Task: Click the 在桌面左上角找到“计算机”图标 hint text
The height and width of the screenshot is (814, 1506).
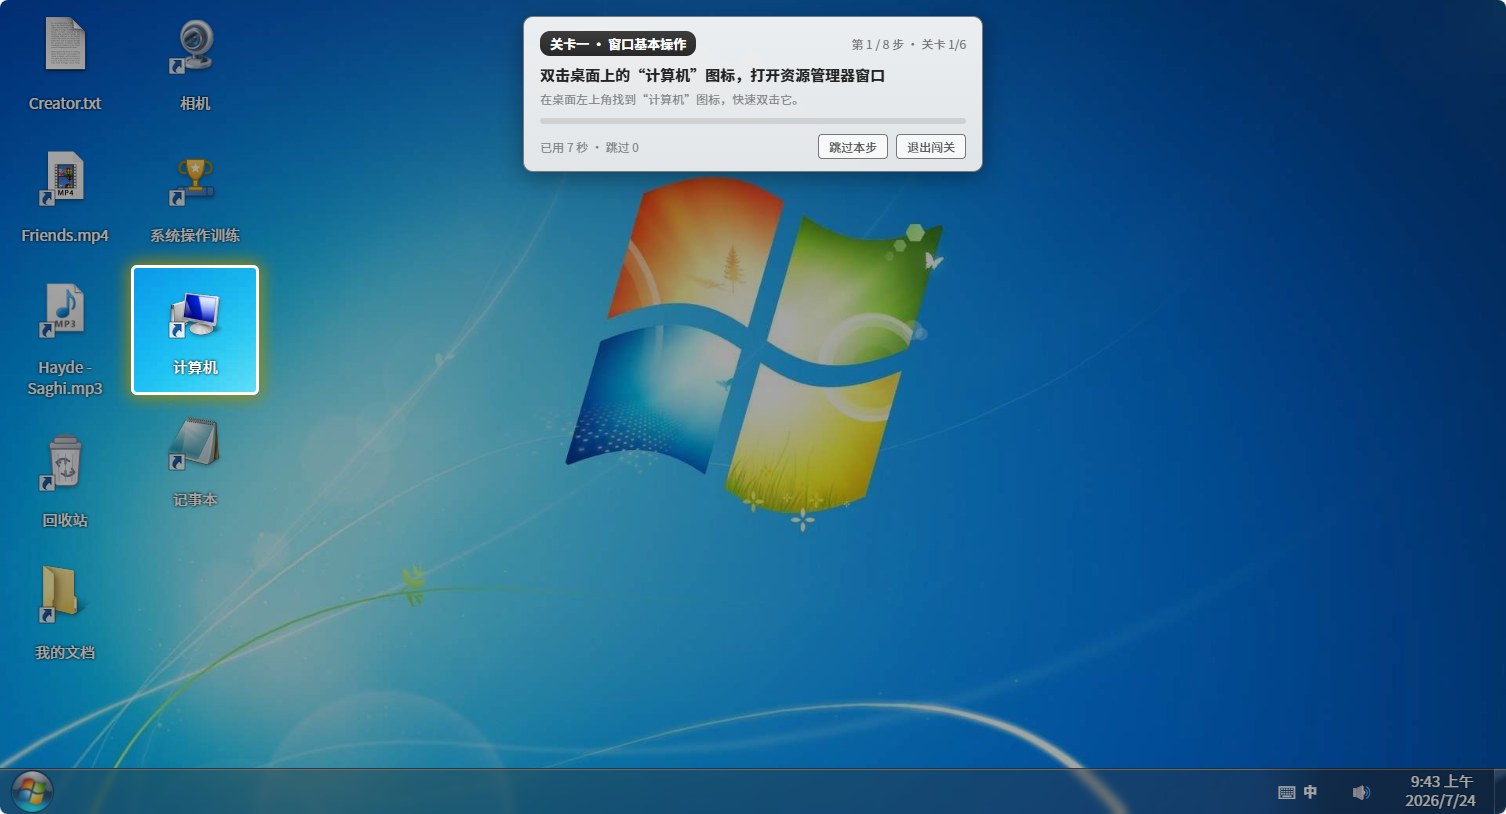Action: [670, 100]
